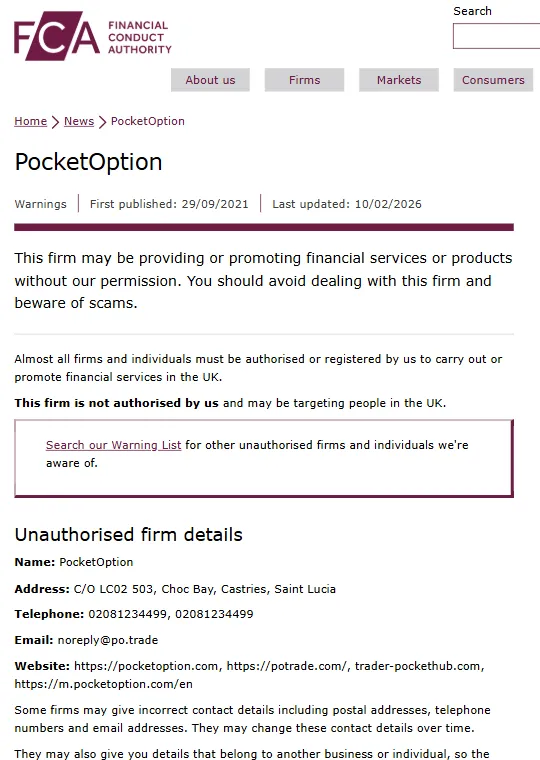Click the Warnings category label
The height and width of the screenshot is (760, 540).
click(41, 204)
